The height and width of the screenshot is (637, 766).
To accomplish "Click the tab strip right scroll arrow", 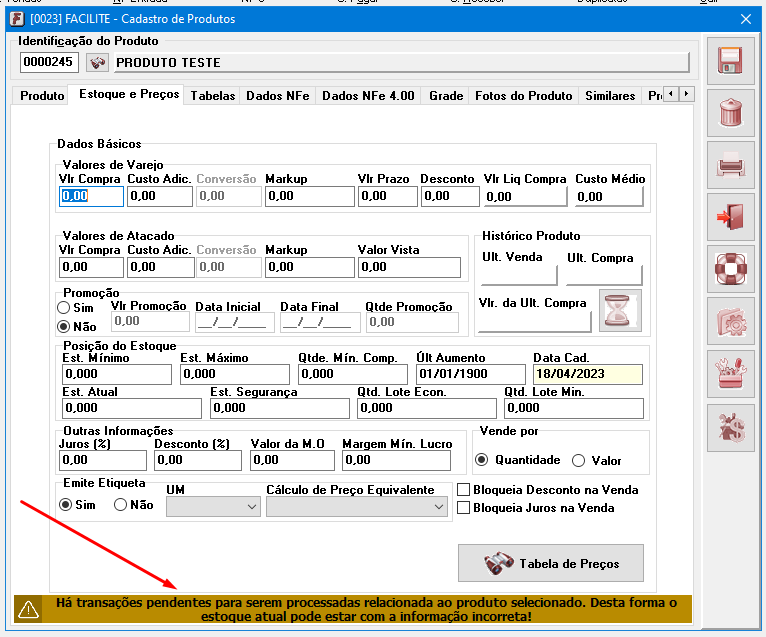I will (x=686, y=94).
